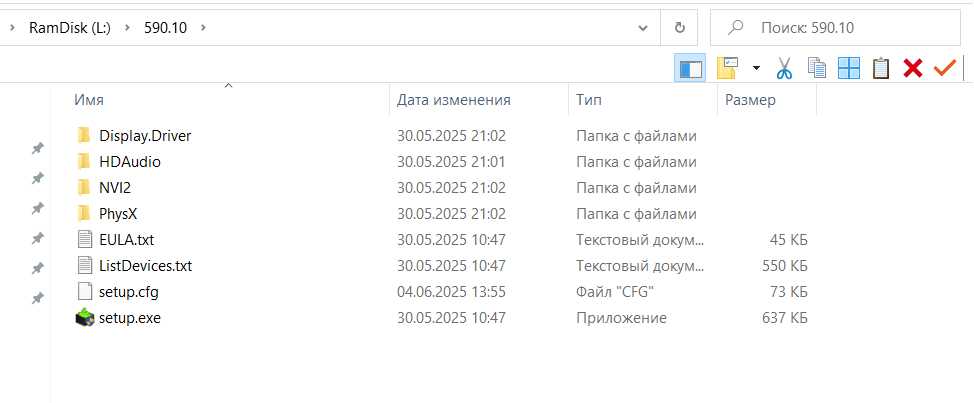974x403 pixels.
Task: Click type Приложение of setup.exe
Action: (x=621, y=318)
